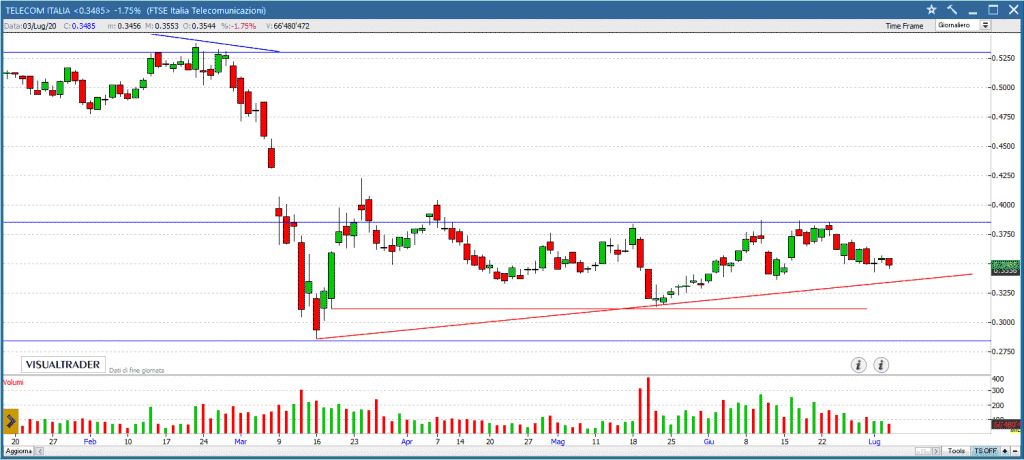This screenshot has width=1024, height=460.
Task: Click the current price marker on axis
Action: 1005,267
